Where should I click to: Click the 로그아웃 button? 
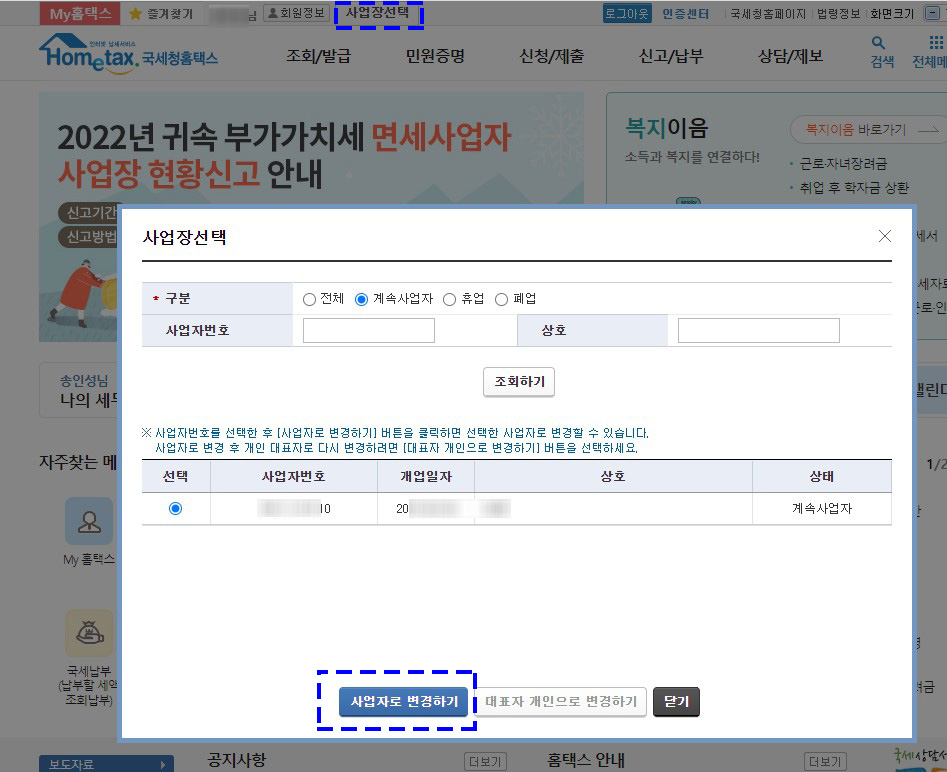(x=627, y=13)
